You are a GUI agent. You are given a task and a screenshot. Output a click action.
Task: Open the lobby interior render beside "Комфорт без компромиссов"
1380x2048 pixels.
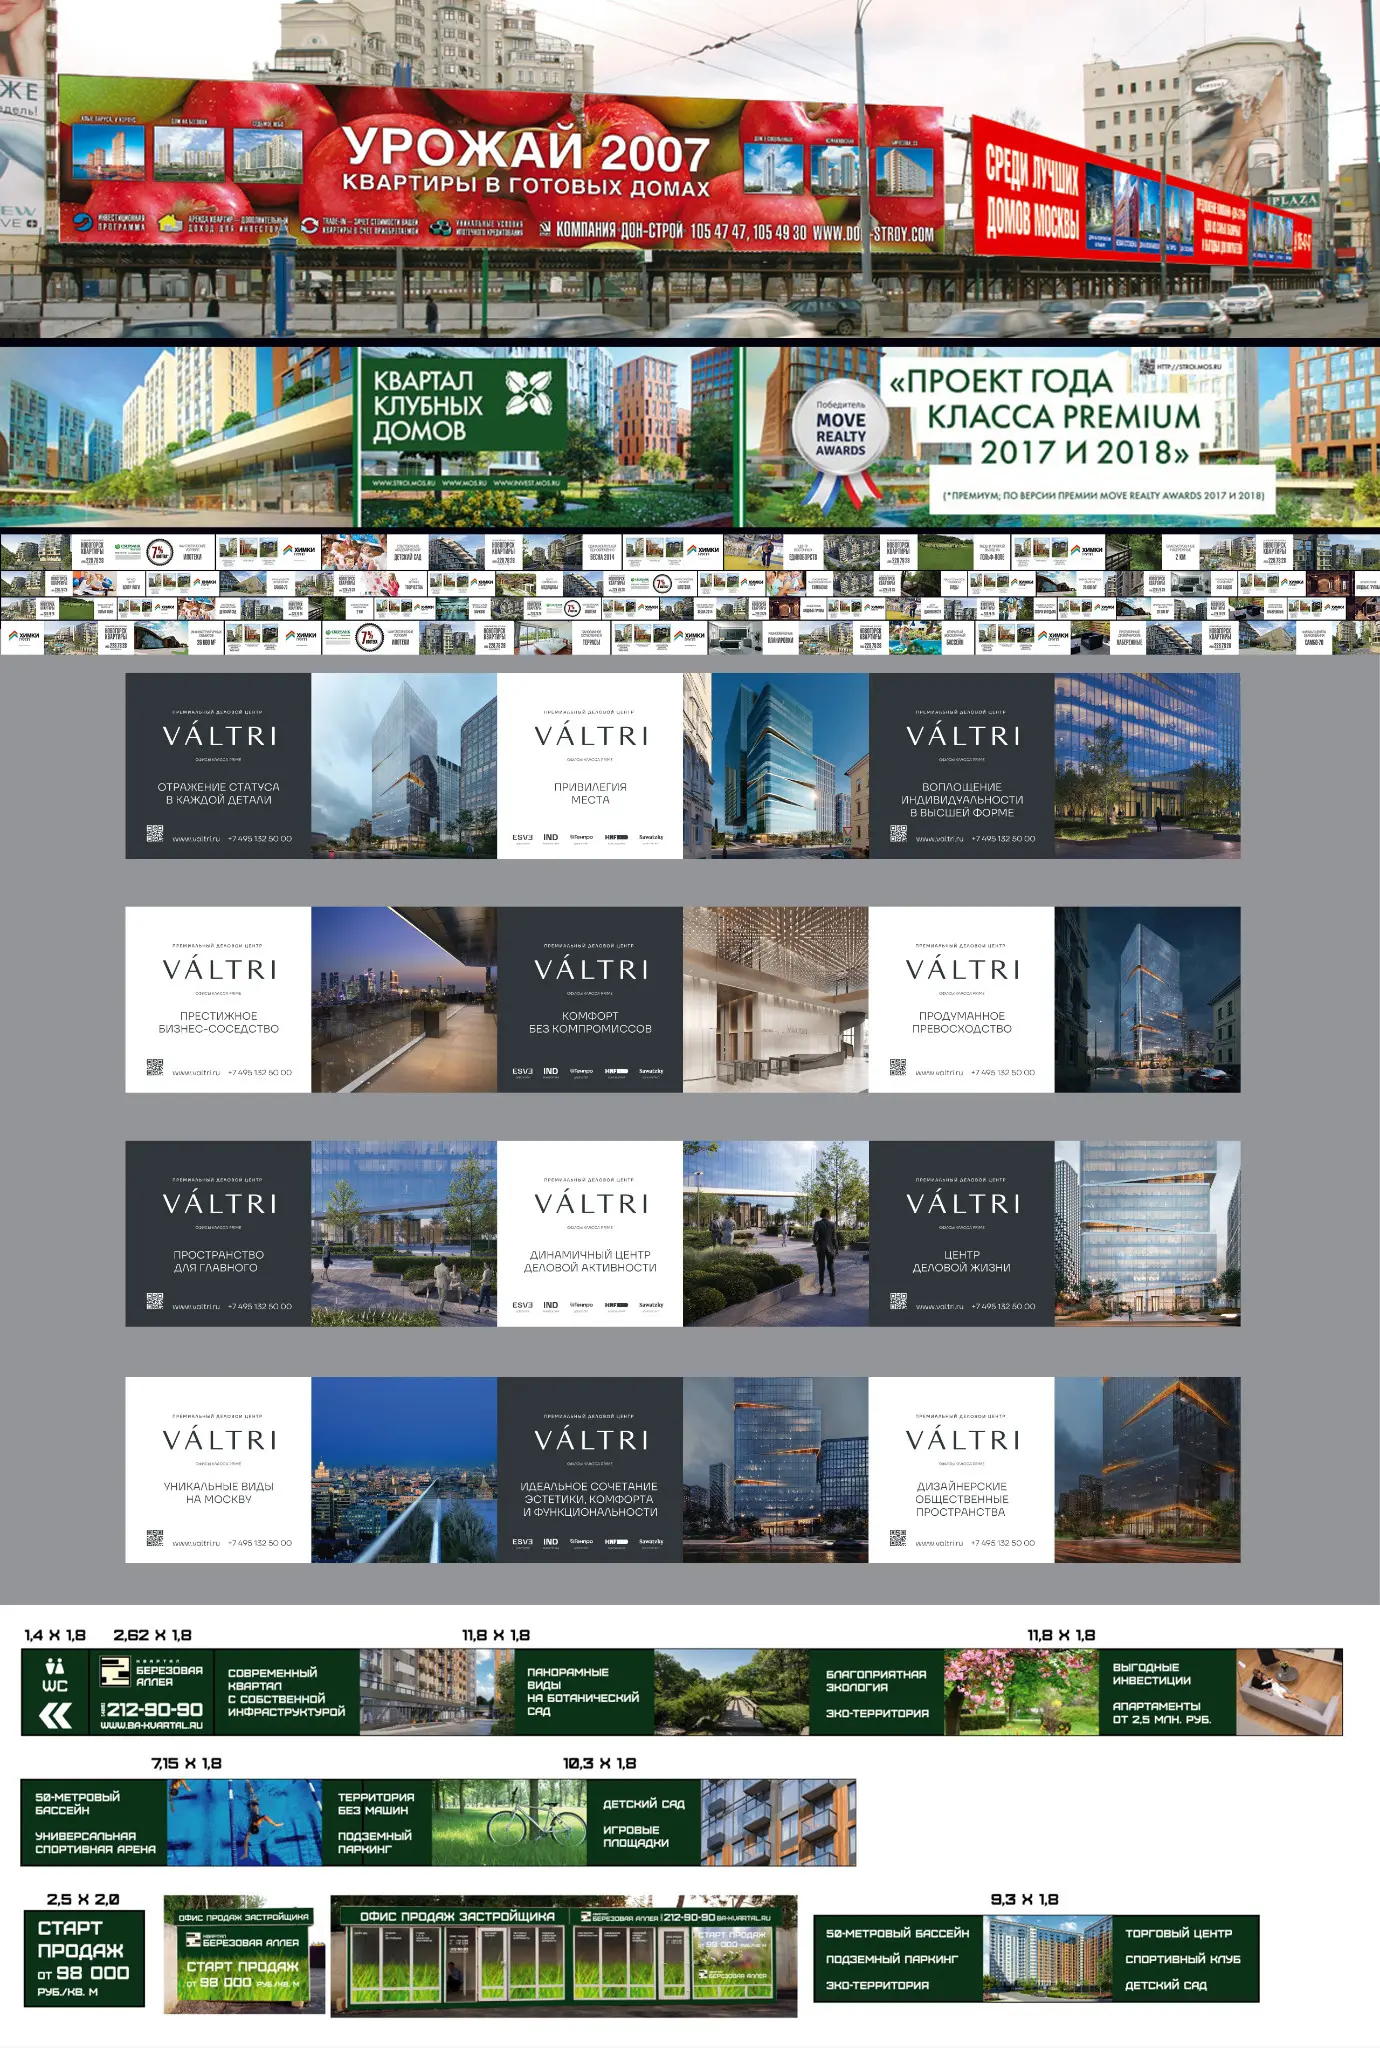[x=776, y=1000]
